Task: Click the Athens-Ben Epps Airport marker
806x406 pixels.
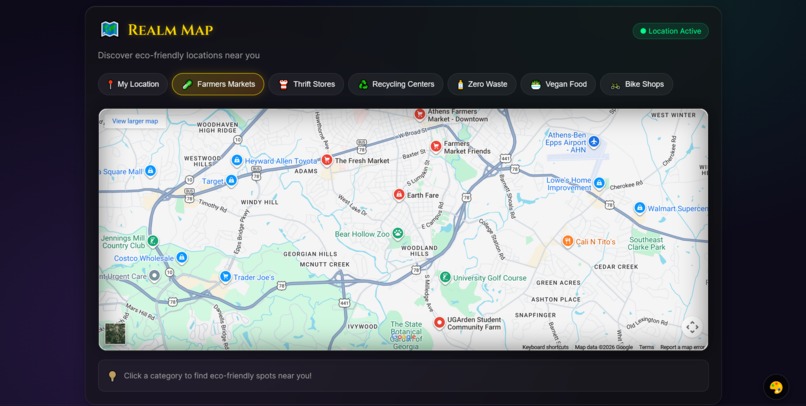Action: click(594, 141)
